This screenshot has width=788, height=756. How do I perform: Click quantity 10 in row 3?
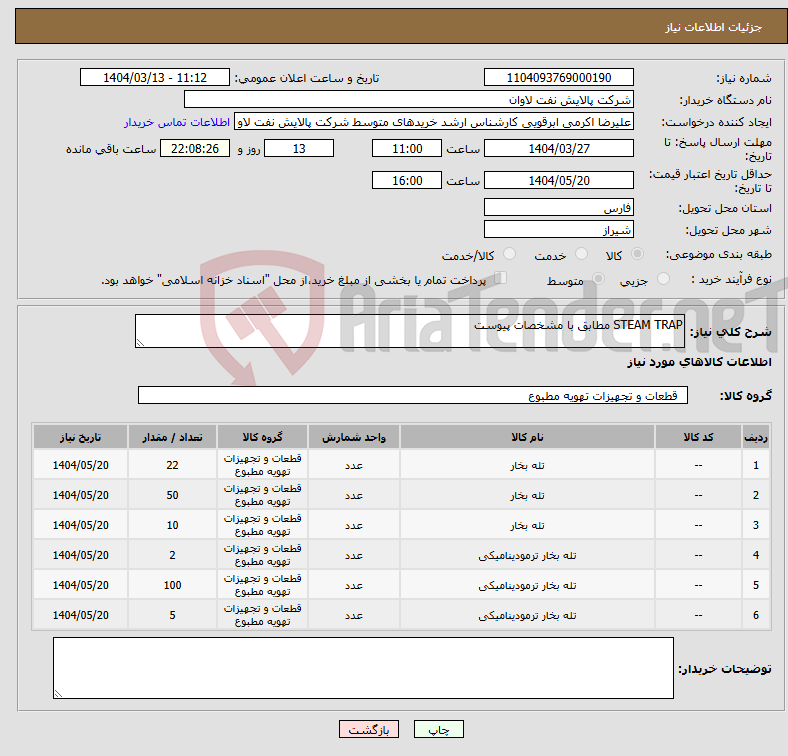[x=172, y=525]
